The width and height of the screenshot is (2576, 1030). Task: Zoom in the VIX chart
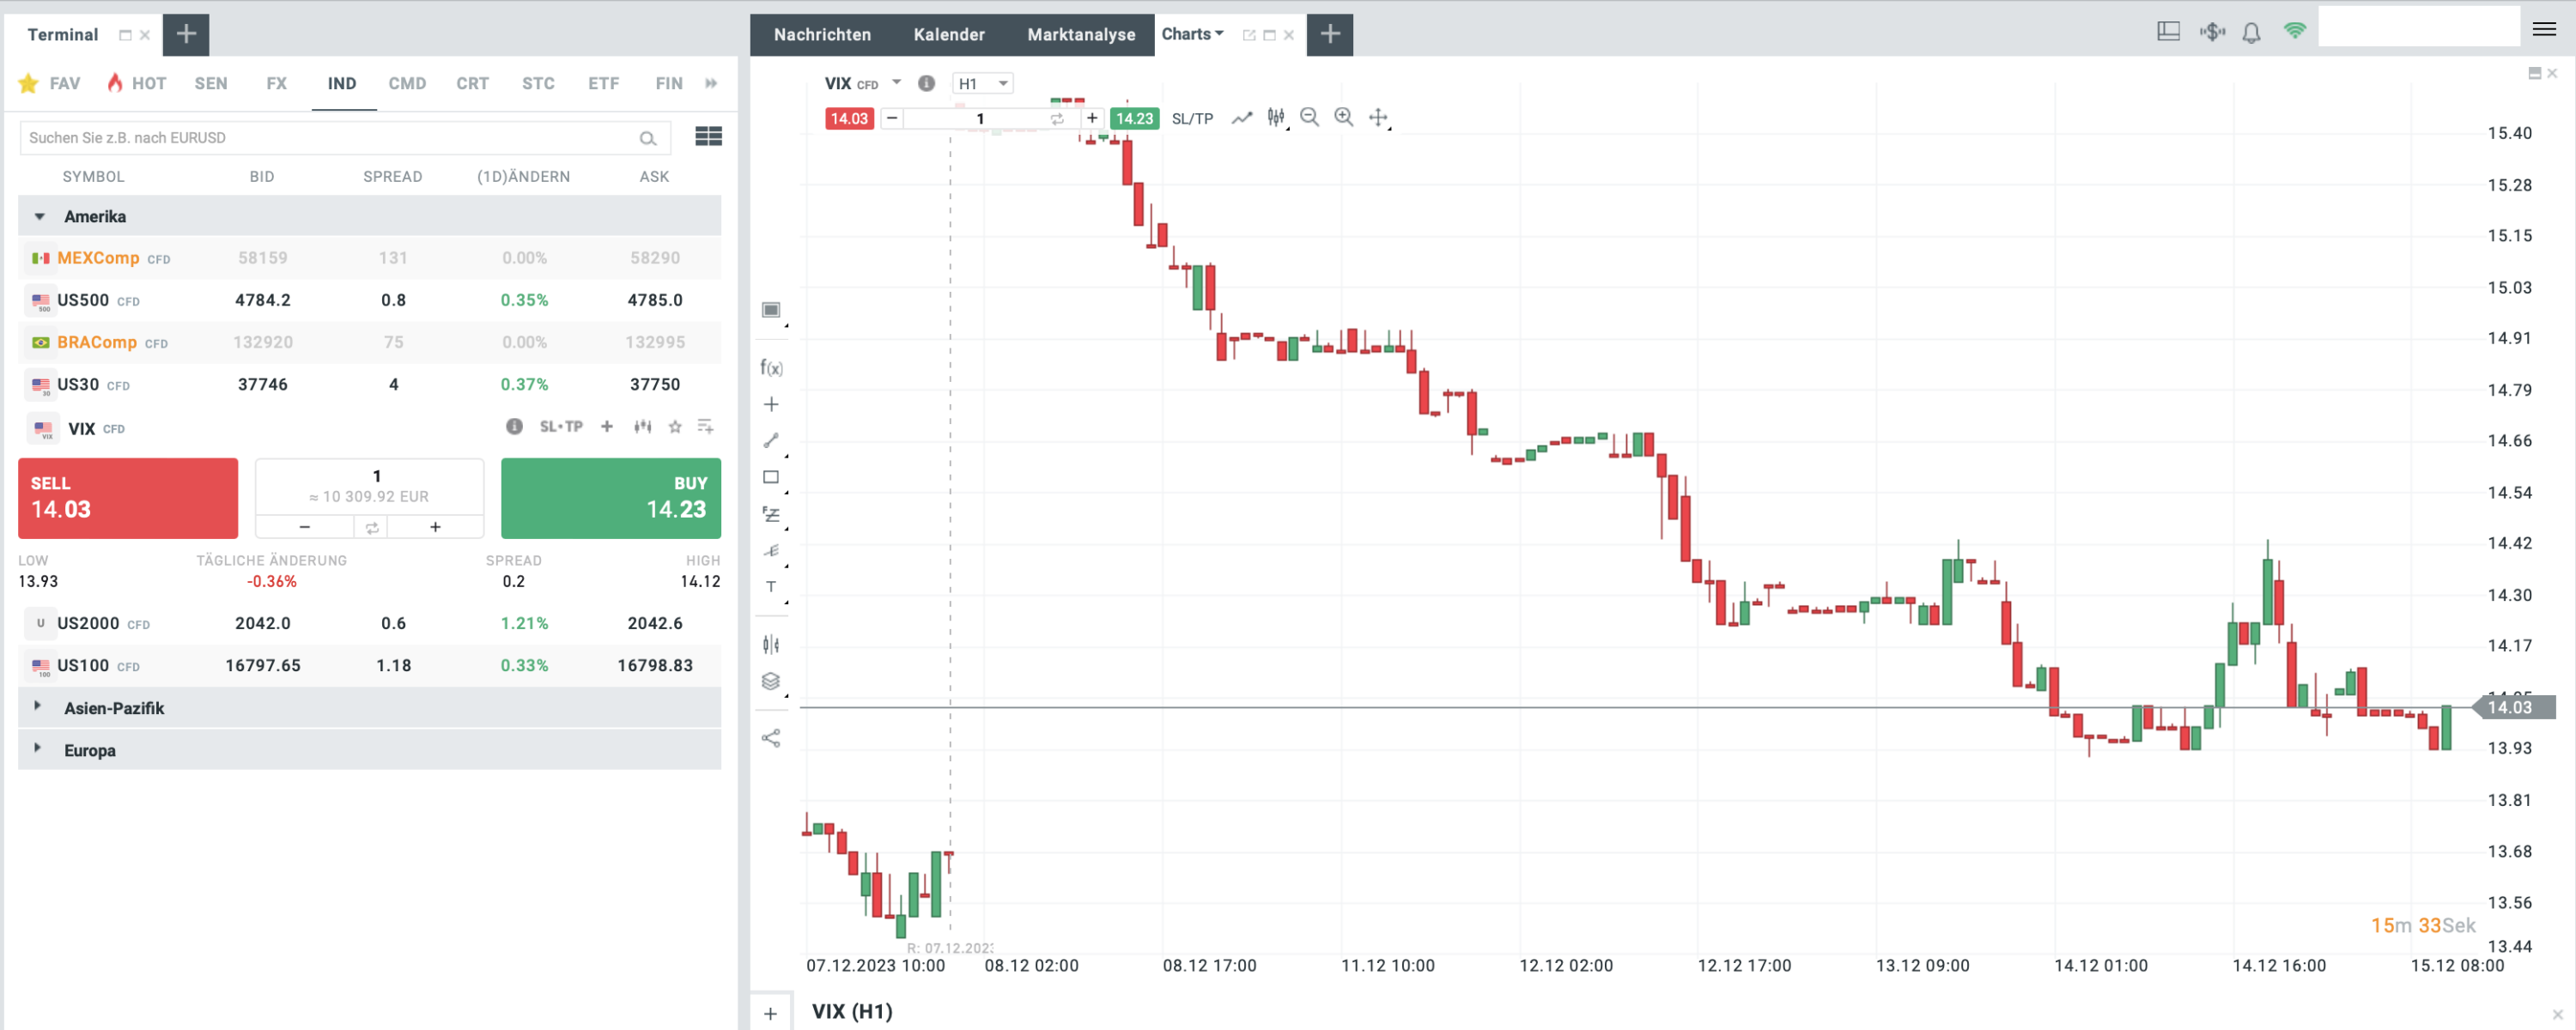point(1344,118)
